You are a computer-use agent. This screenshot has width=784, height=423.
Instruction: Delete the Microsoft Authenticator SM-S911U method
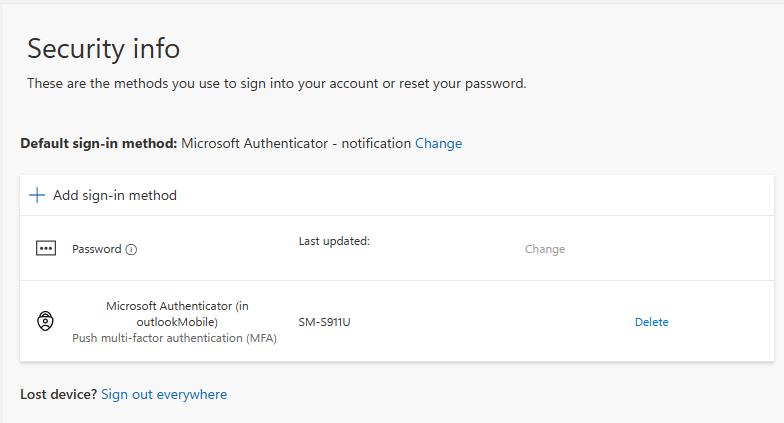[652, 322]
